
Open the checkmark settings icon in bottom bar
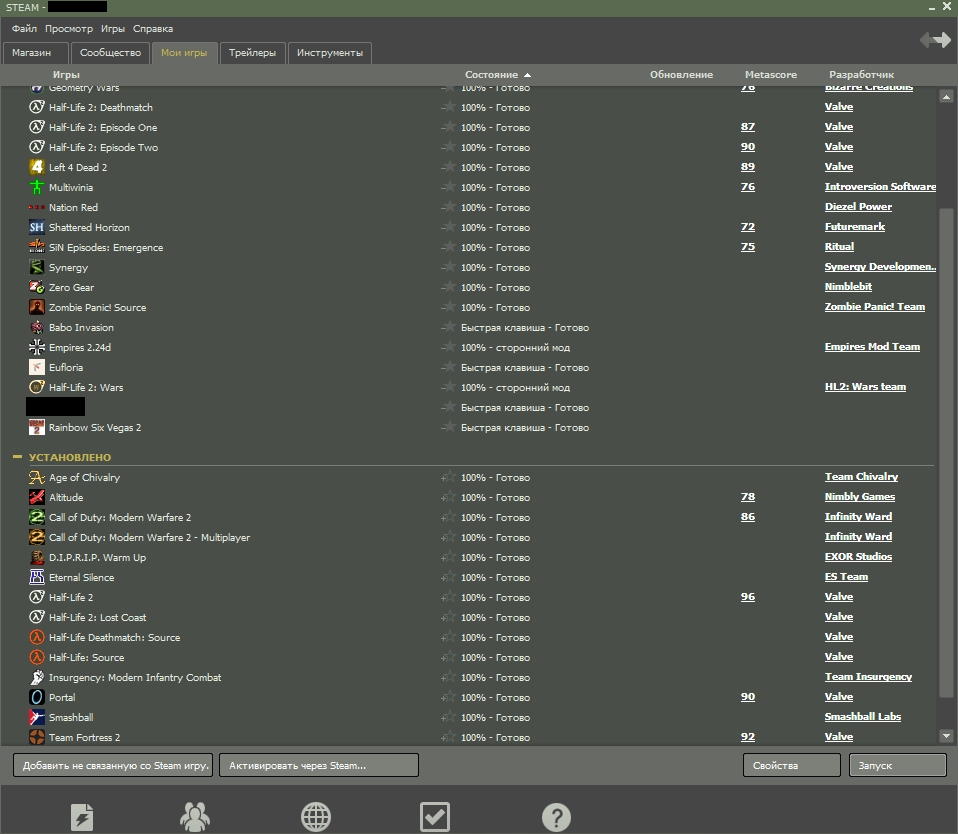click(435, 817)
